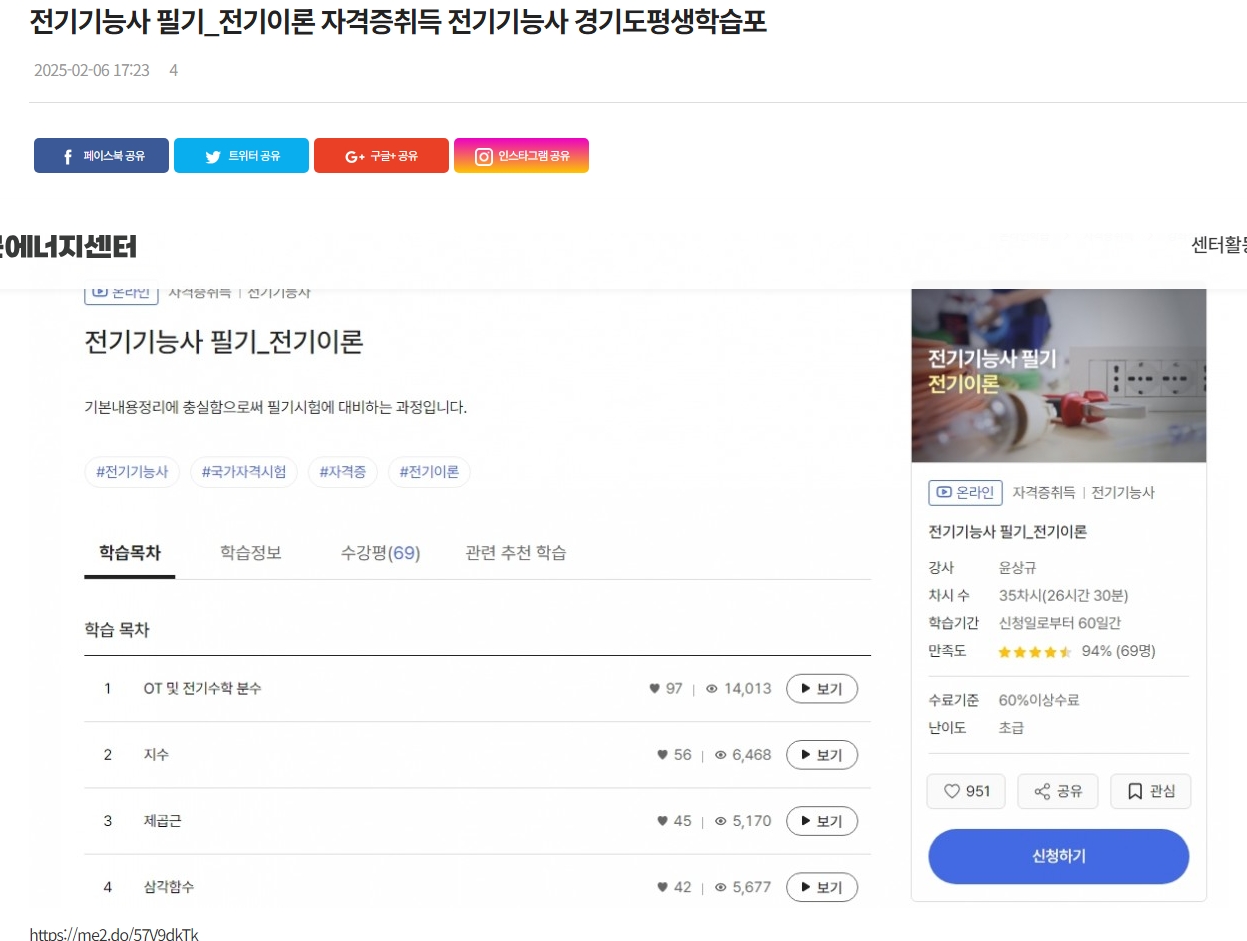This screenshot has height=941, width=1247.
Task: Click heart icon on lesson 1 row
Action: [x=655, y=689]
